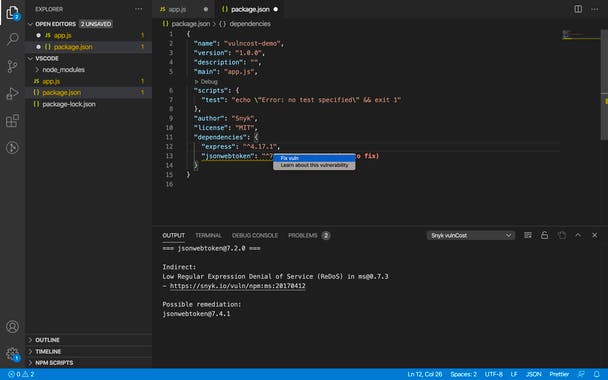Open Source Control view
The width and height of the screenshot is (608, 380).
pyautogui.click(x=12, y=66)
